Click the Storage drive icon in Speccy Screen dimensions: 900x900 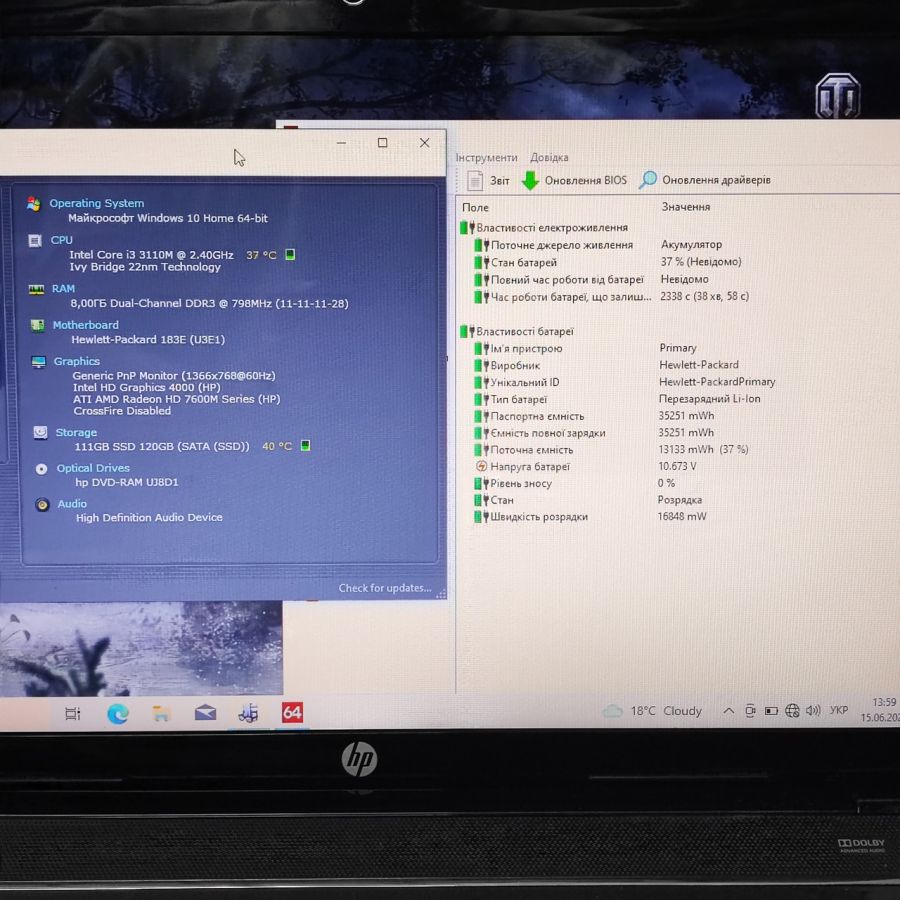tap(40, 432)
